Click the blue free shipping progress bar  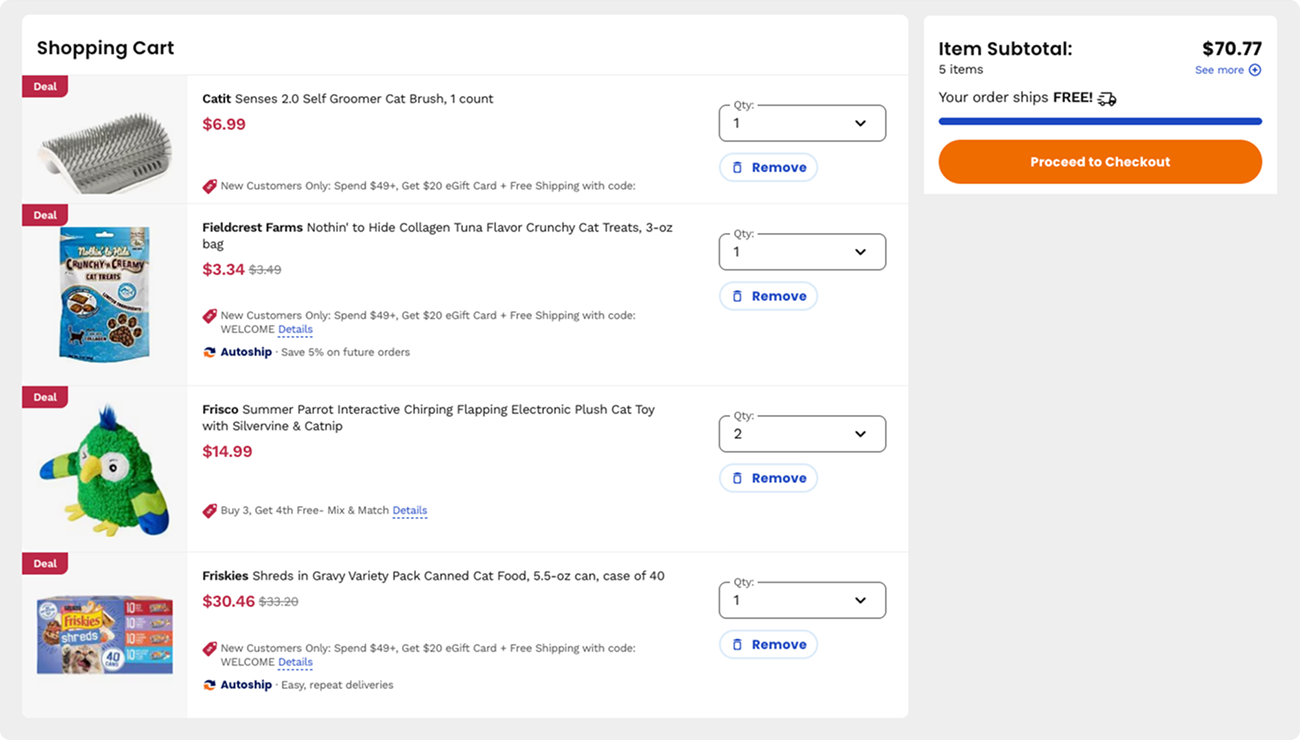[1100, 121]
